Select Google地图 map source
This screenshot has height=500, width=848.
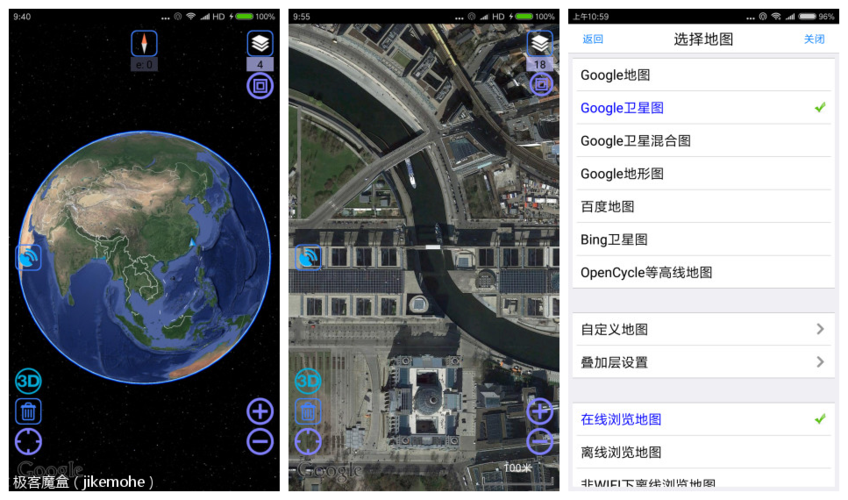click(x=703, y=75)
